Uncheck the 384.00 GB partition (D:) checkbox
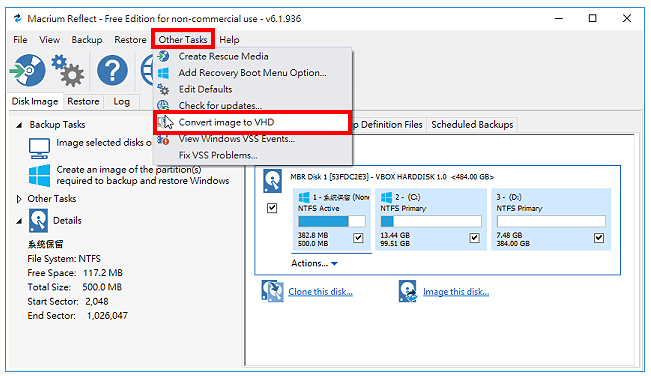This screenshot has height=376, width=651. tap(599, 238)
